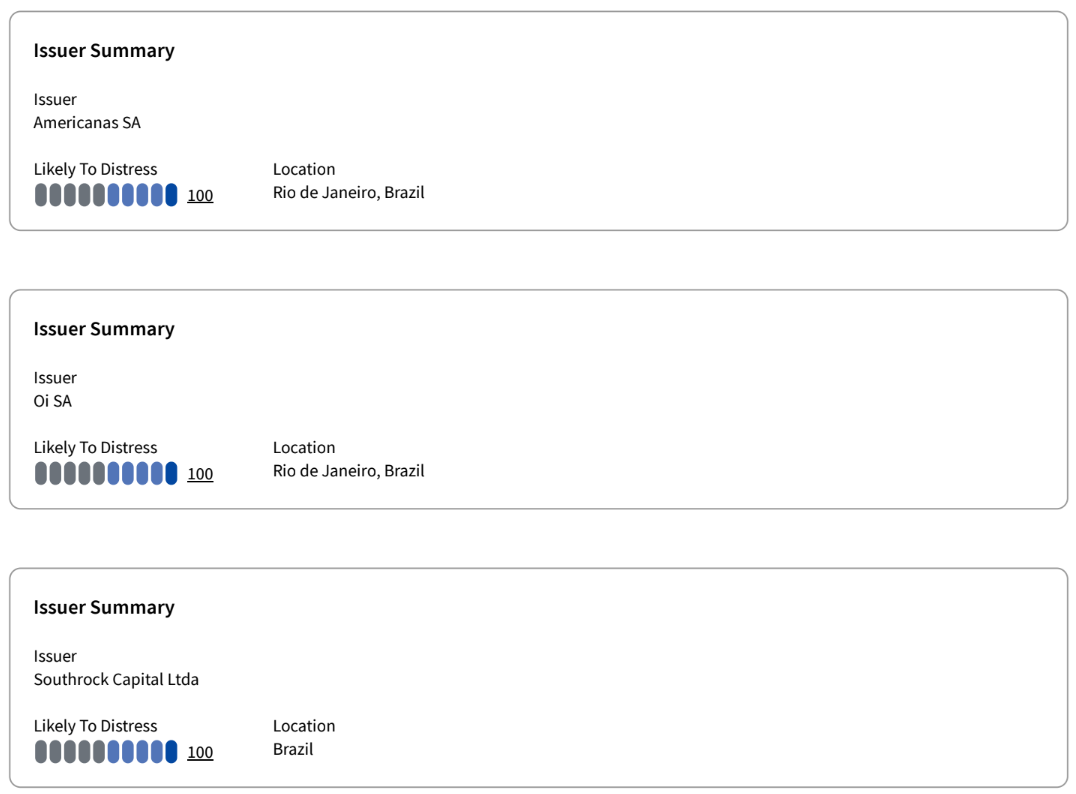Click the Issuer label above Oi SA
This screenshot has height=794, width=1076.
tap(55, 378)
